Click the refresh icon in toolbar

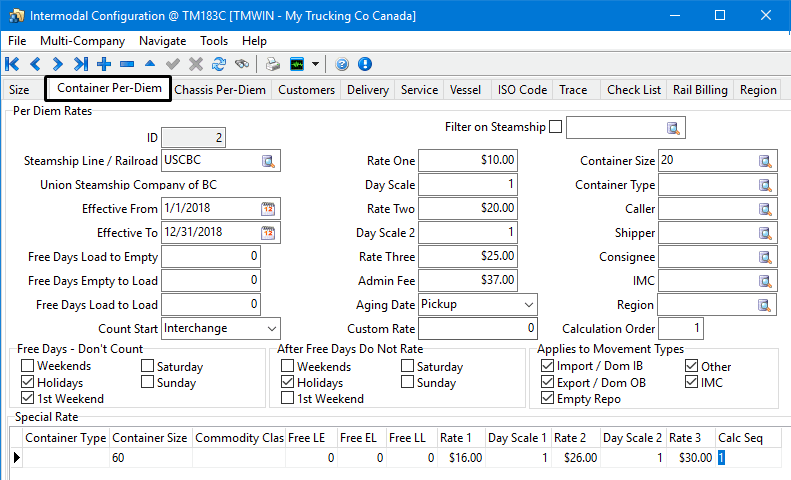pyautogui.click(x=218, y=64)
